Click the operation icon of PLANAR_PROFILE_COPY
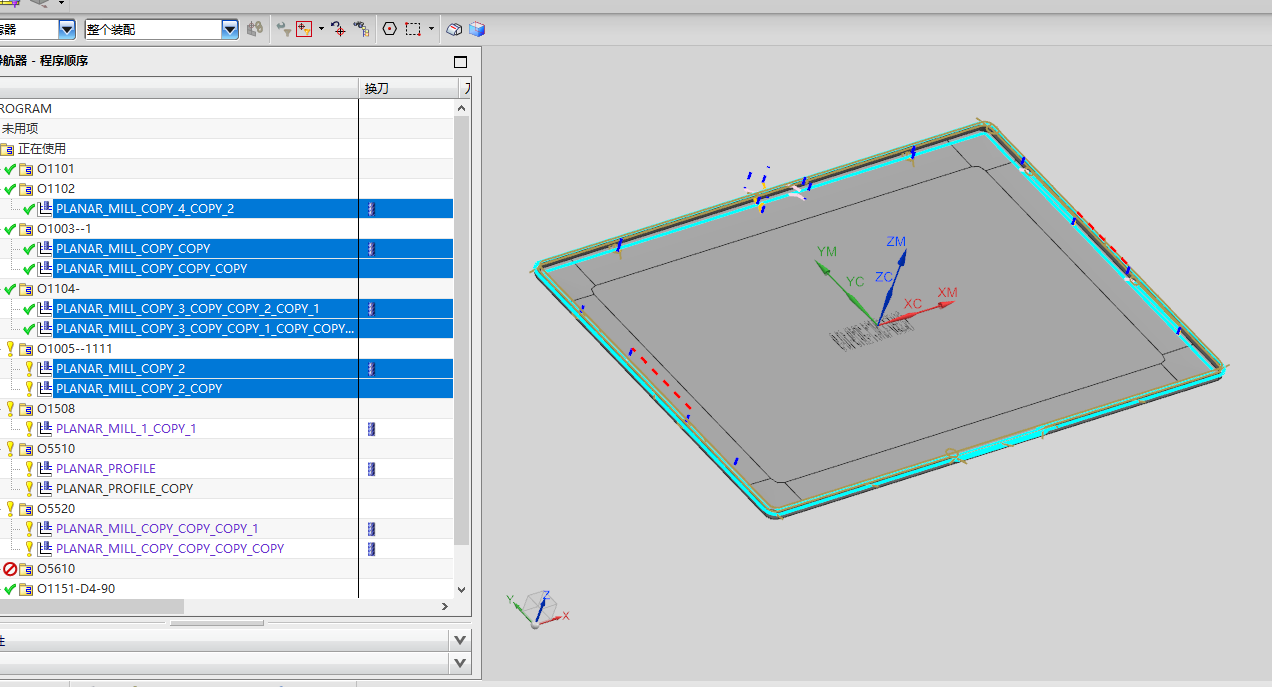The image size is (1272, 687). pyautogui.click(x=45, y=489)
